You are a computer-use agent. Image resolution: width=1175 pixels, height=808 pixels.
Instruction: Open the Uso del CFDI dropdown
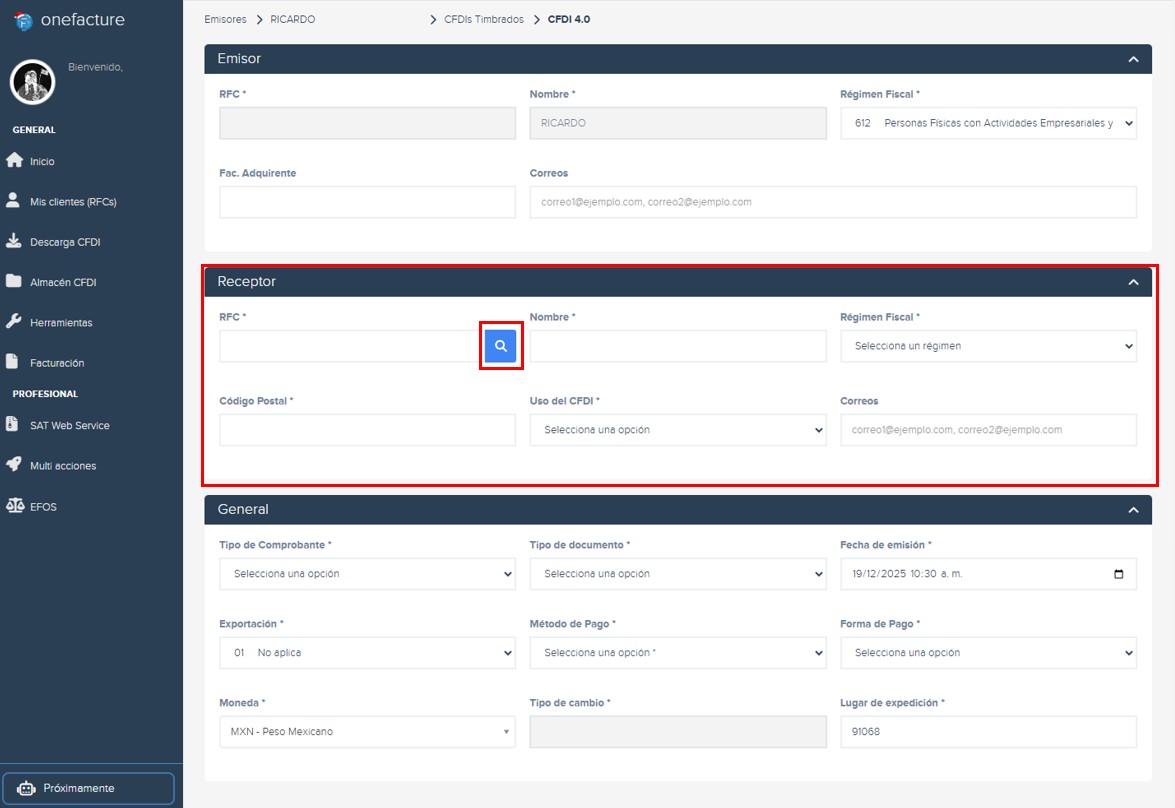677,430
